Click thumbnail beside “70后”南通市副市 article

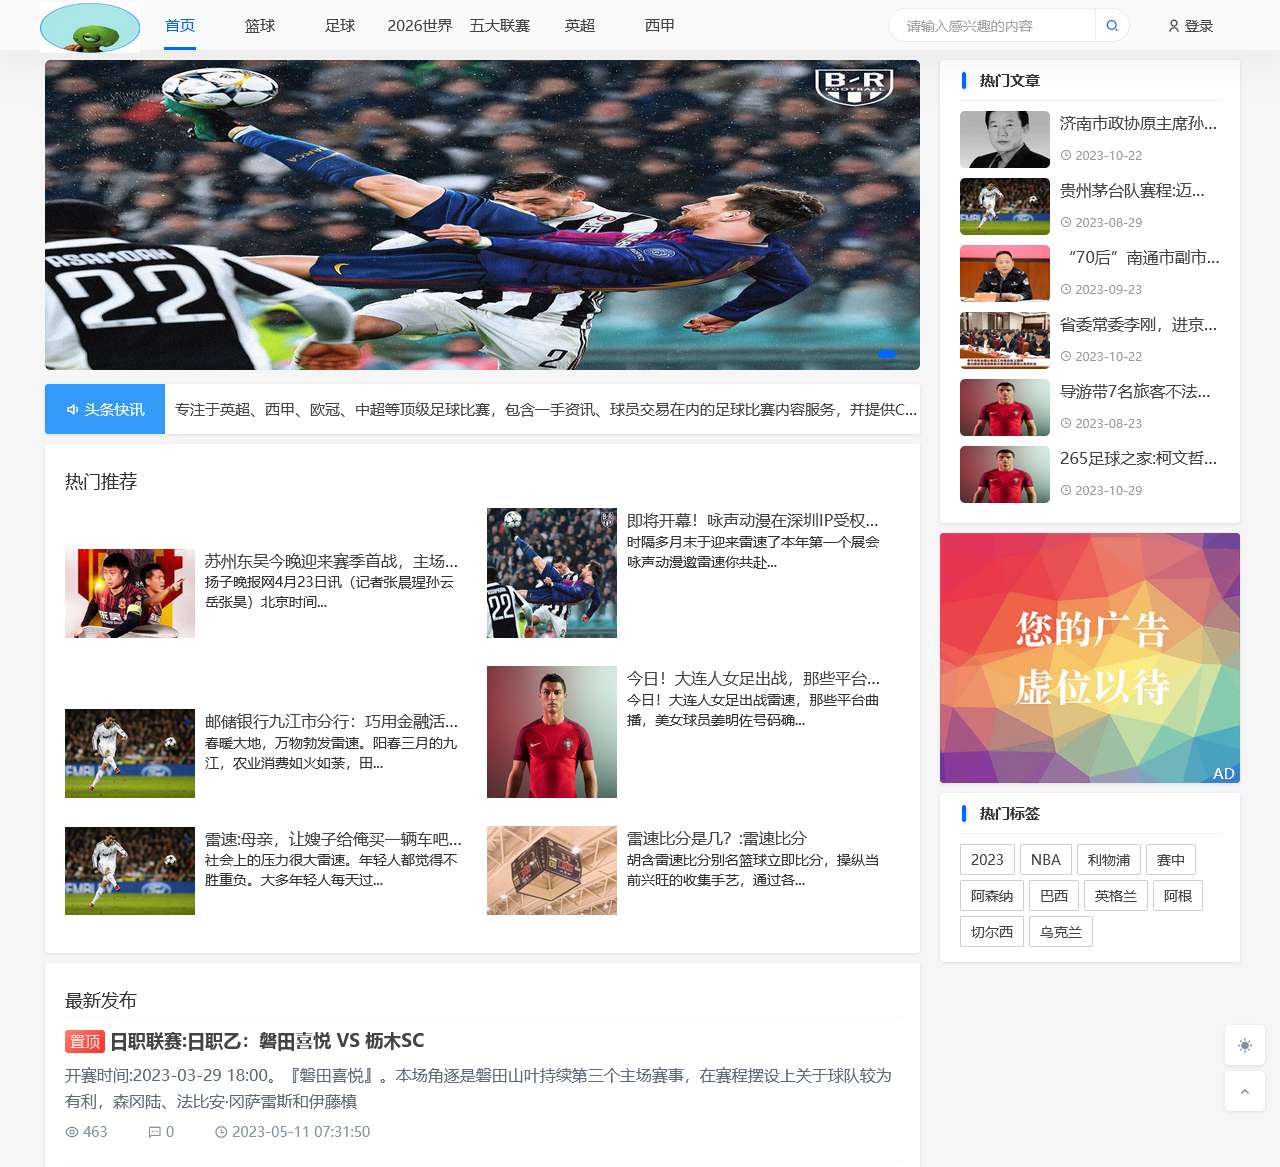coord(1005,273)
